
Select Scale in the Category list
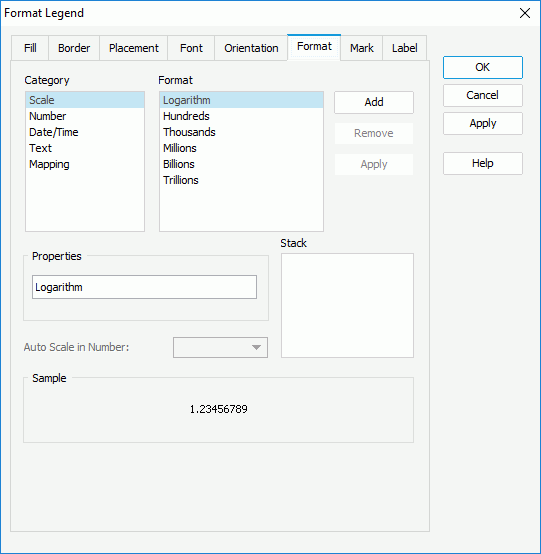tap(85, 100)
